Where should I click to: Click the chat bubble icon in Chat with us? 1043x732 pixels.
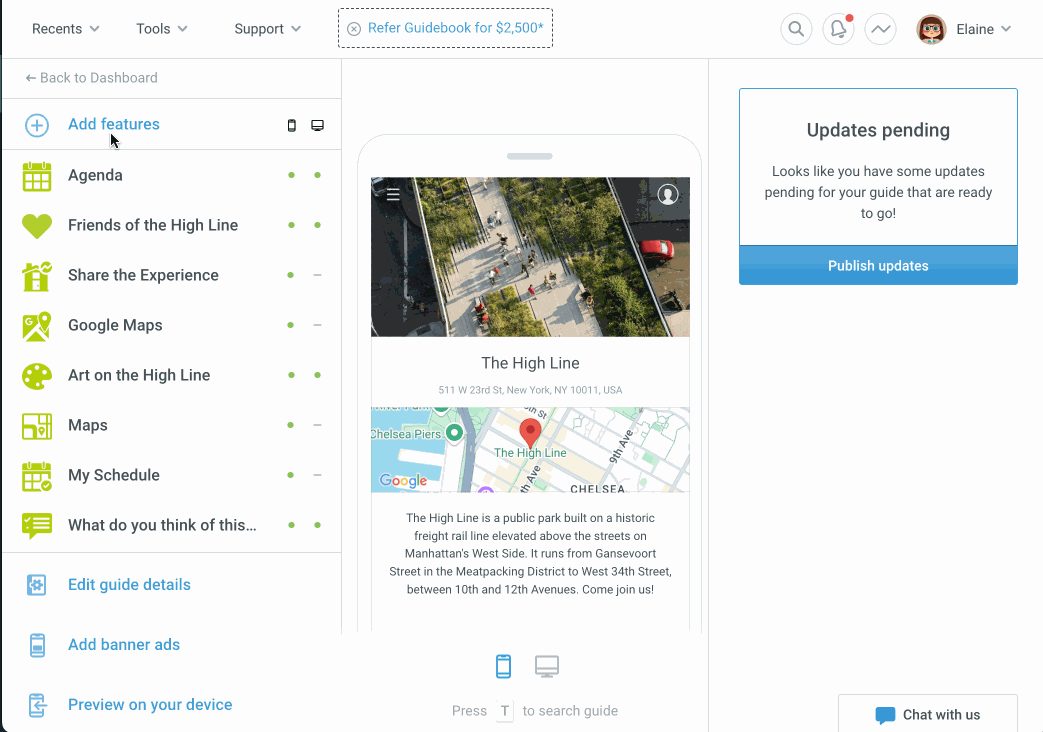(x=885, y=715)
